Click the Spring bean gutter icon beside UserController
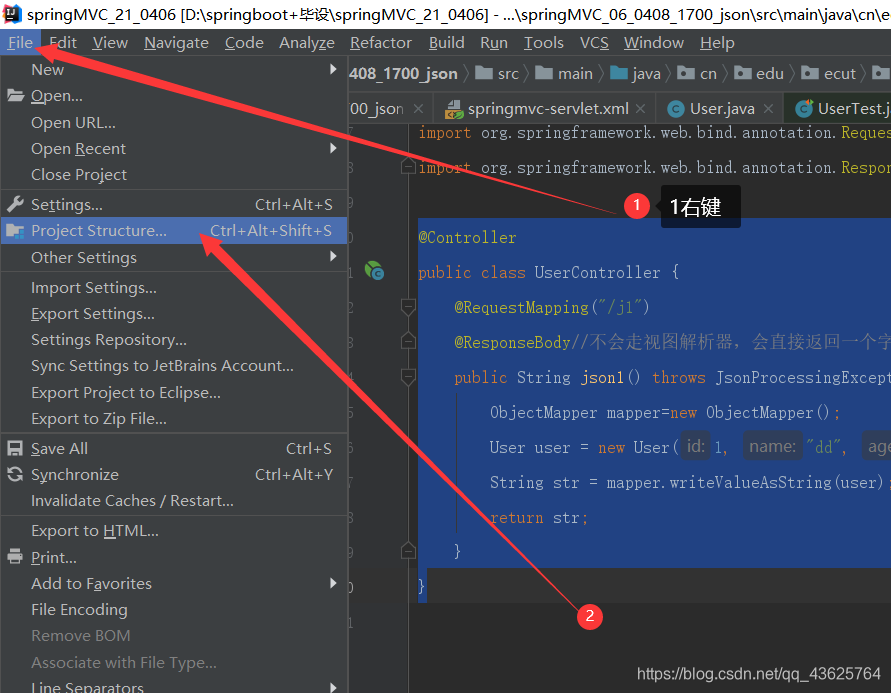Screen dimensions: 891x693 click(374, 270)
